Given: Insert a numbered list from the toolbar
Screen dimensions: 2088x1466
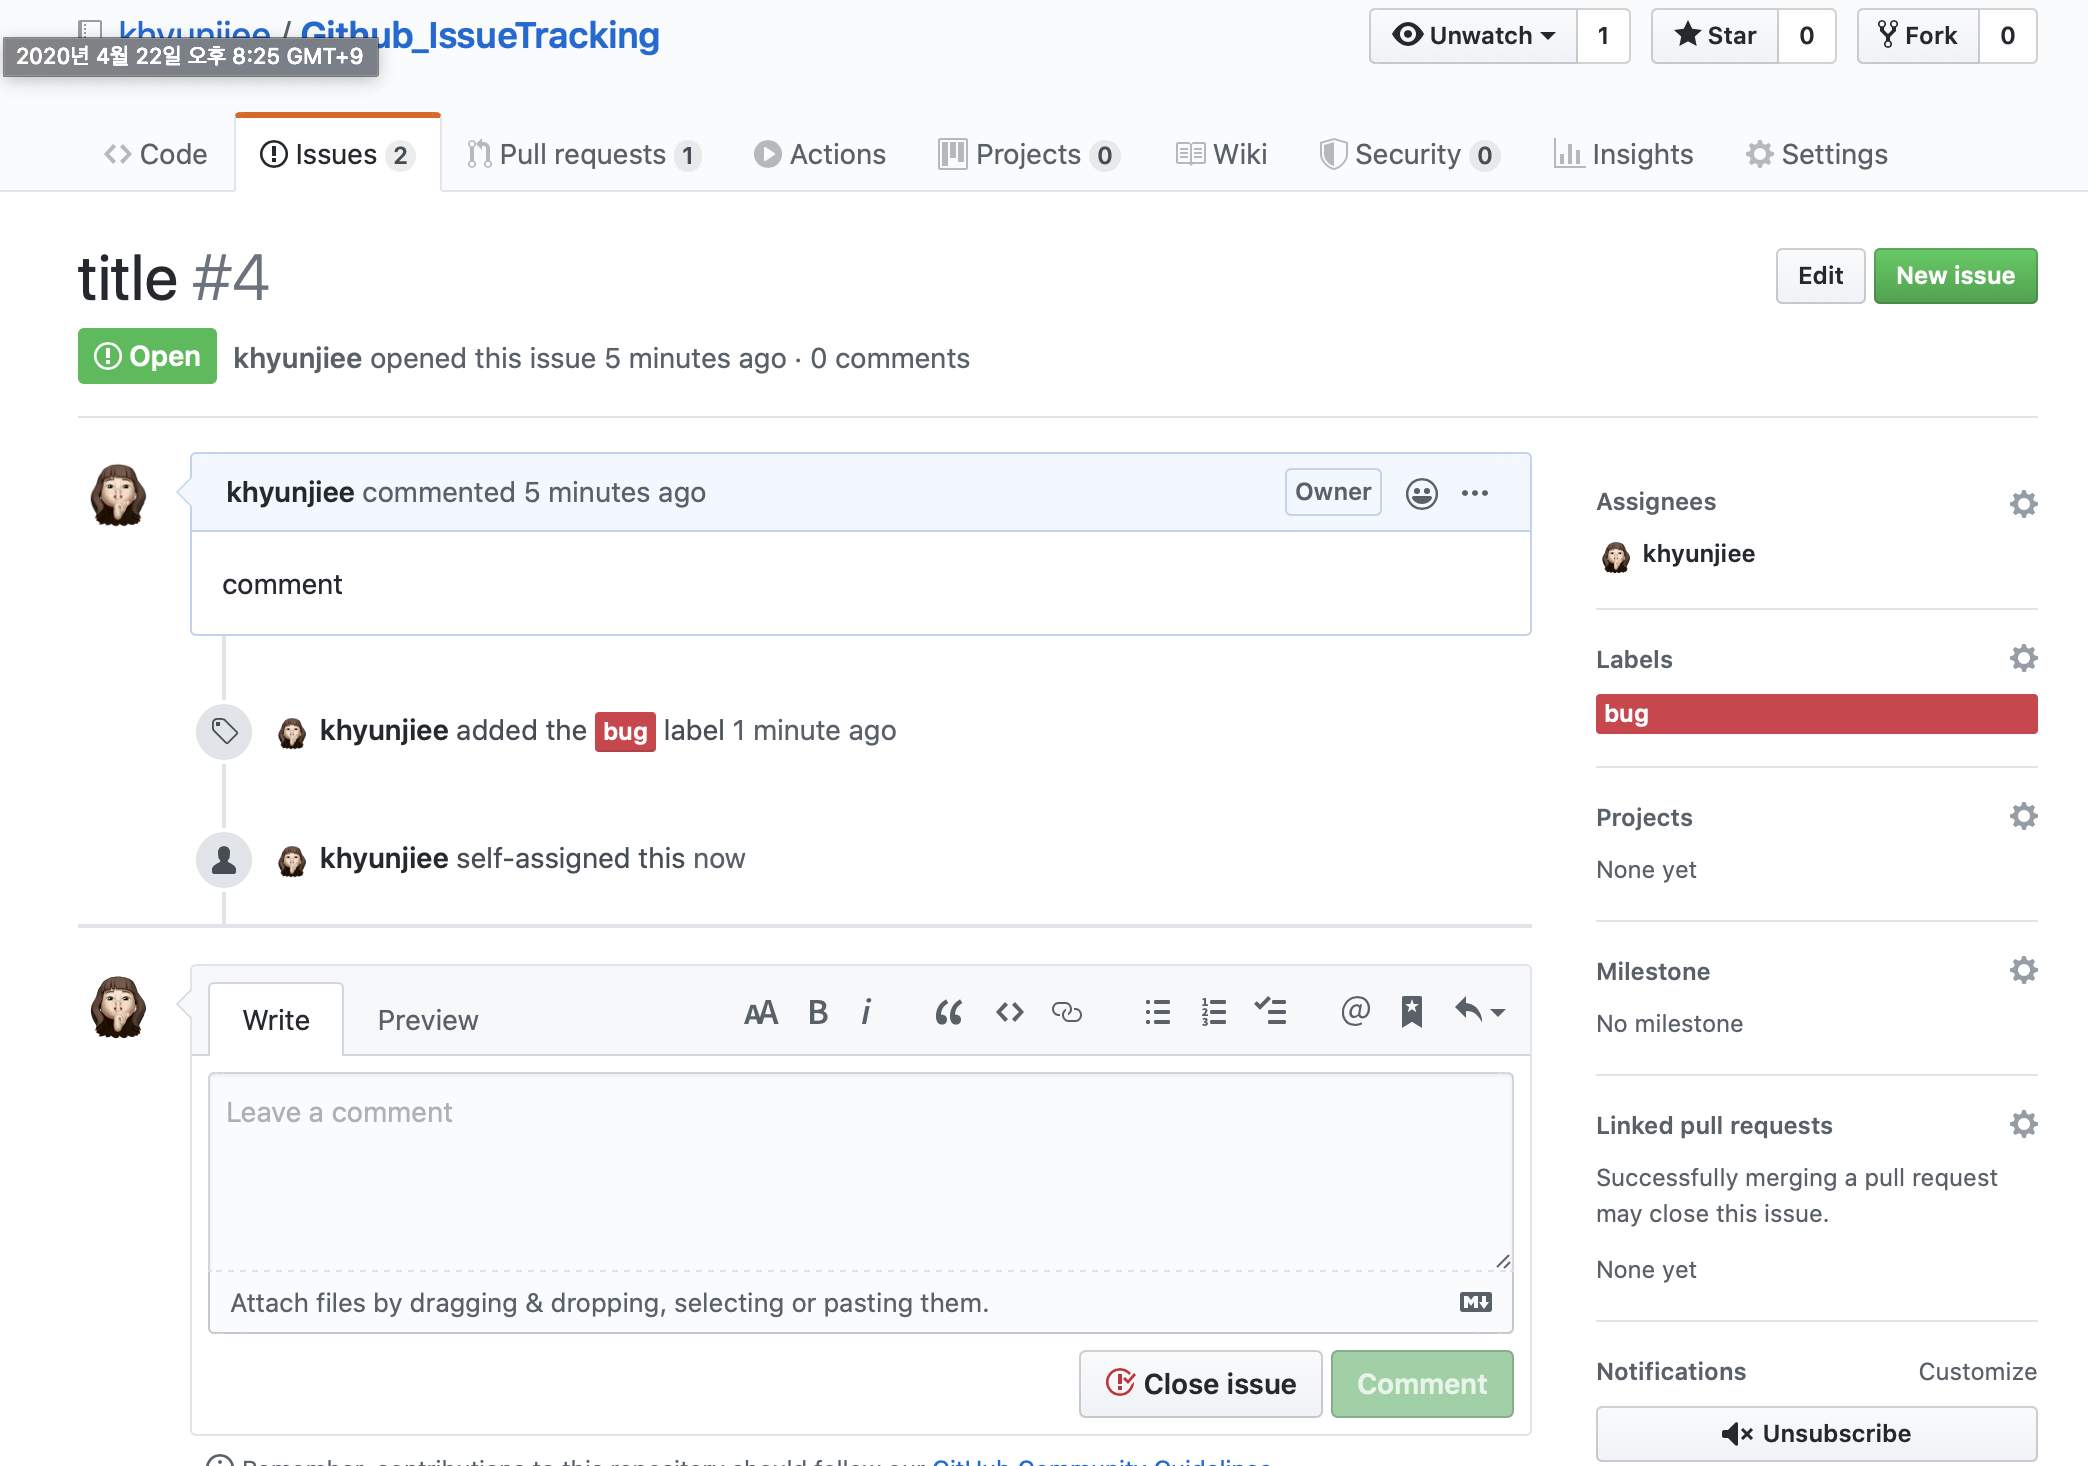Looking at the screenshot, I should [x=1213, y=1013].
